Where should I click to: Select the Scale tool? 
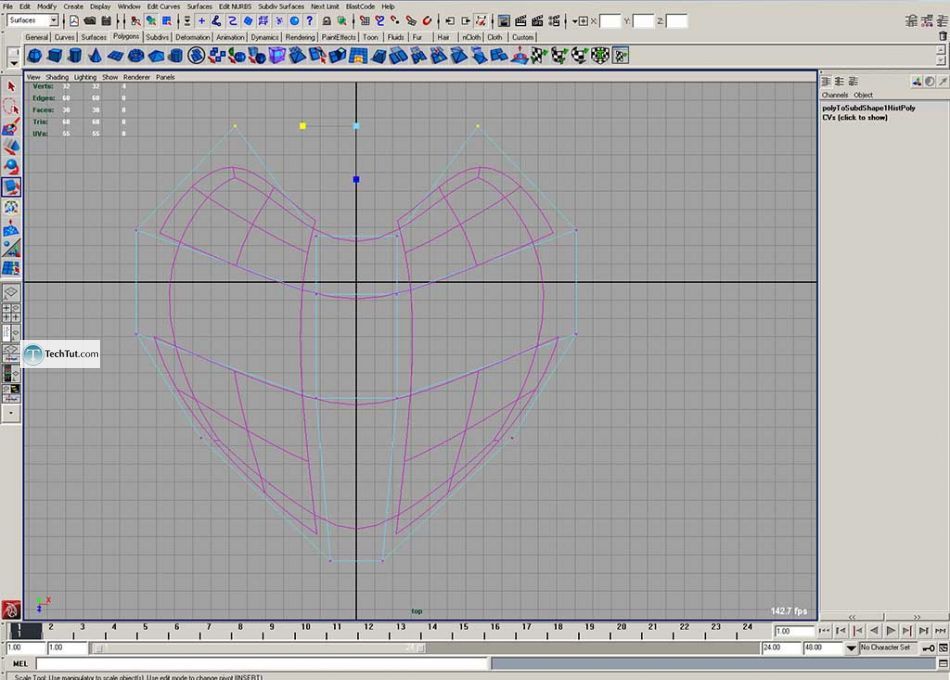point(11,187)
